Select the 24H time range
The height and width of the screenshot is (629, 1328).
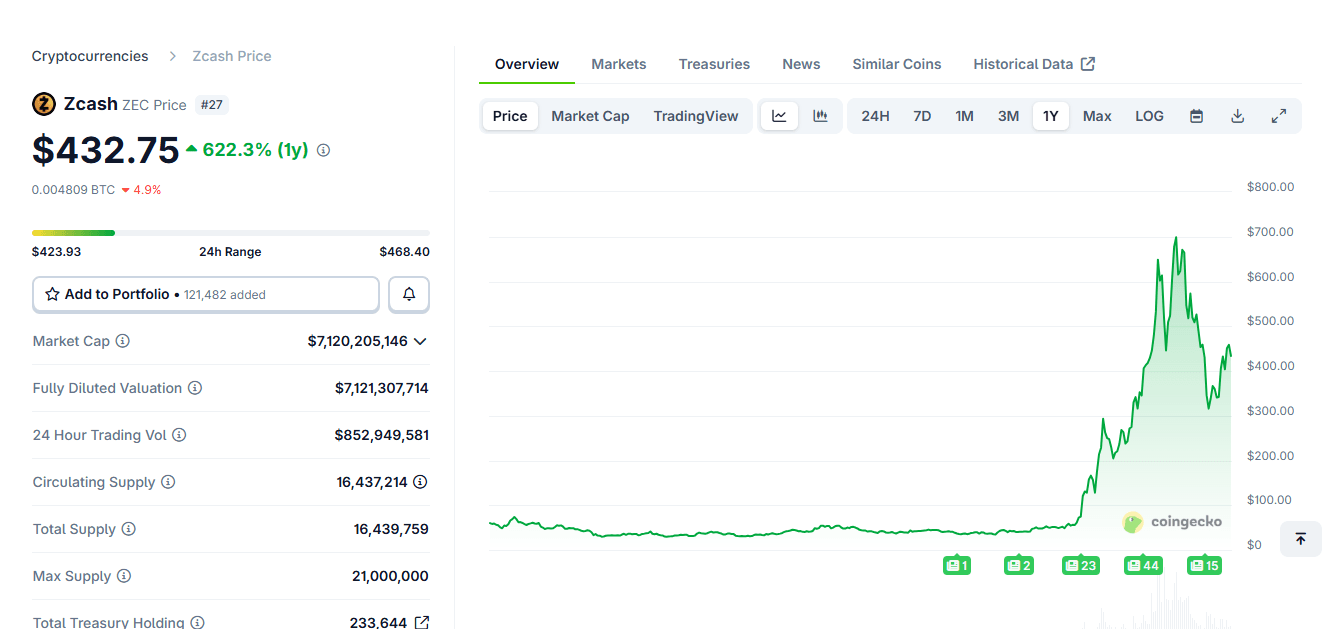[x=875, y=116]
